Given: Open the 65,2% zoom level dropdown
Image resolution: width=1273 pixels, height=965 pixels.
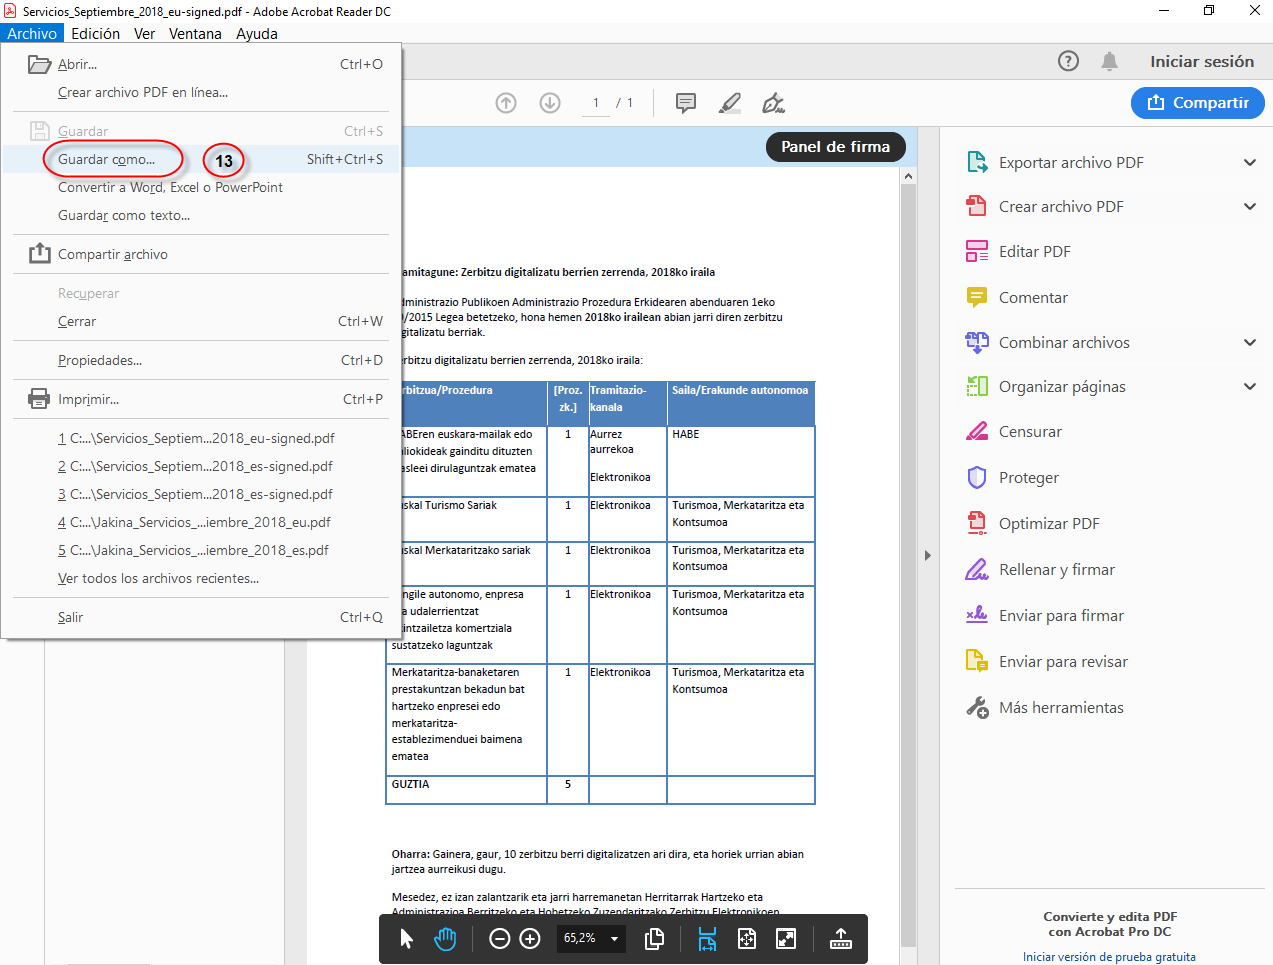Looking at the screenshot, I should [614, 938].
